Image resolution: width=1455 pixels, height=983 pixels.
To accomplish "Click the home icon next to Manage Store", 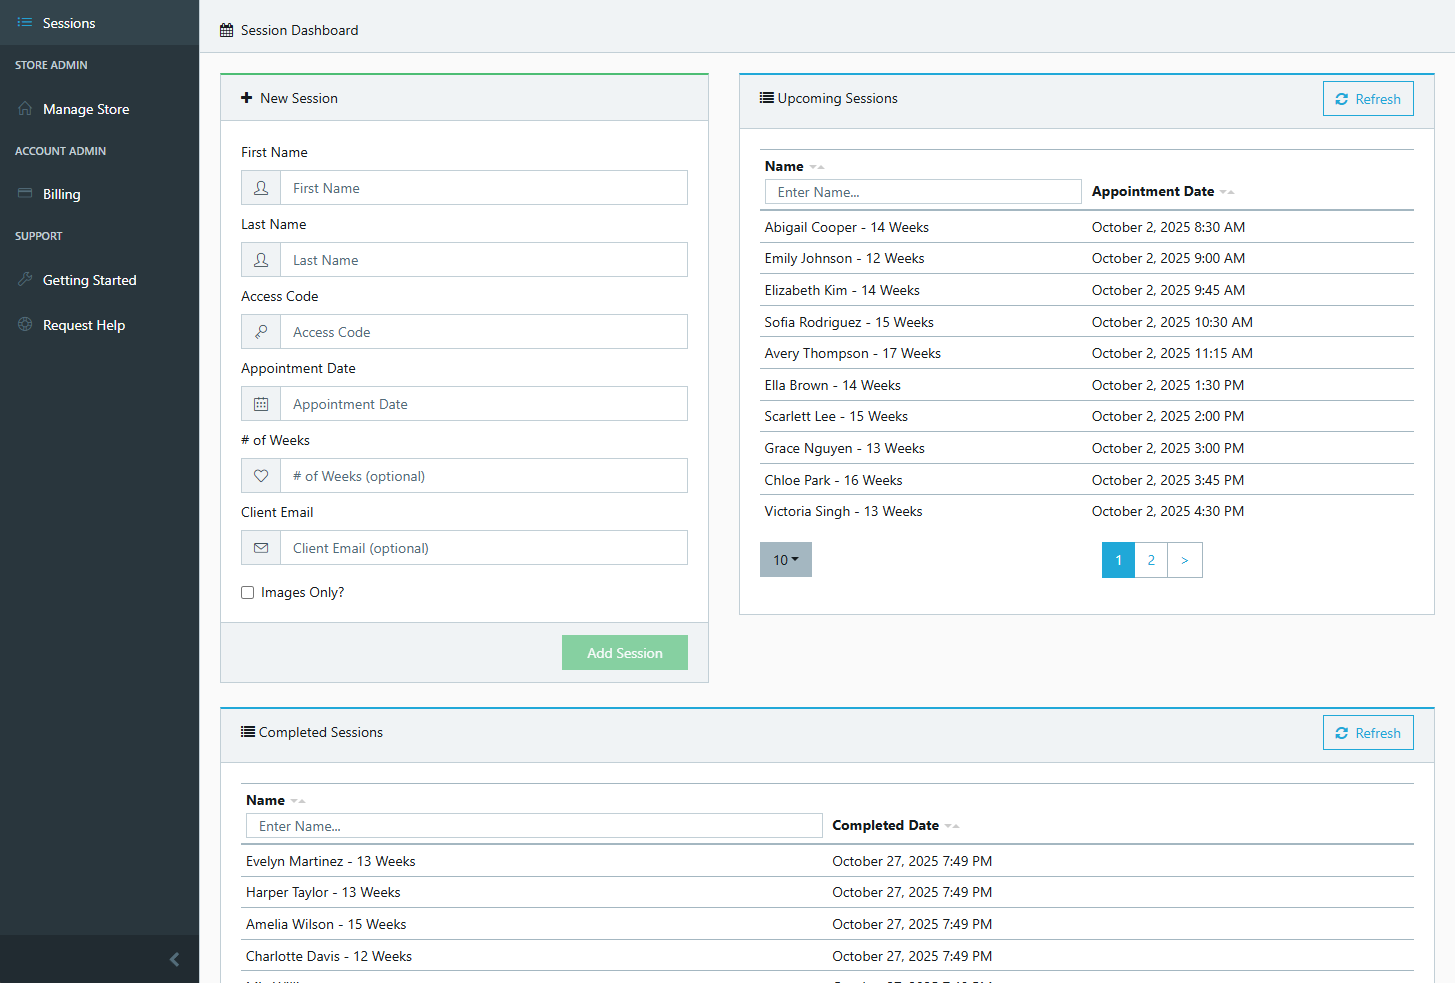I will click(x=23, y=108).
